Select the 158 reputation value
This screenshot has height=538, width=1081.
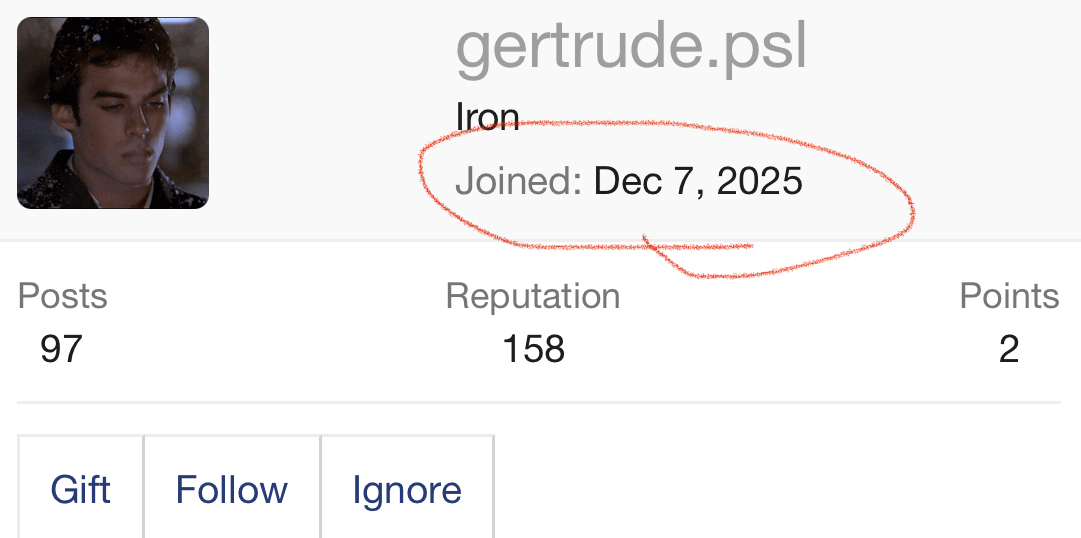pyautogui.click(x=533, y=349)
